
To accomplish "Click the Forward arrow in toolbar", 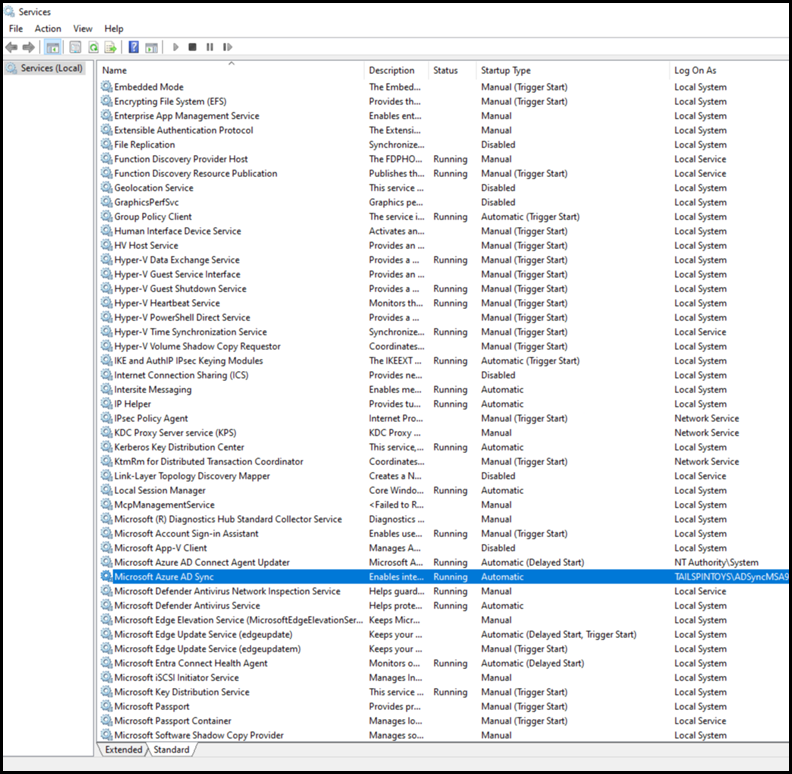I will coord(28,47).
